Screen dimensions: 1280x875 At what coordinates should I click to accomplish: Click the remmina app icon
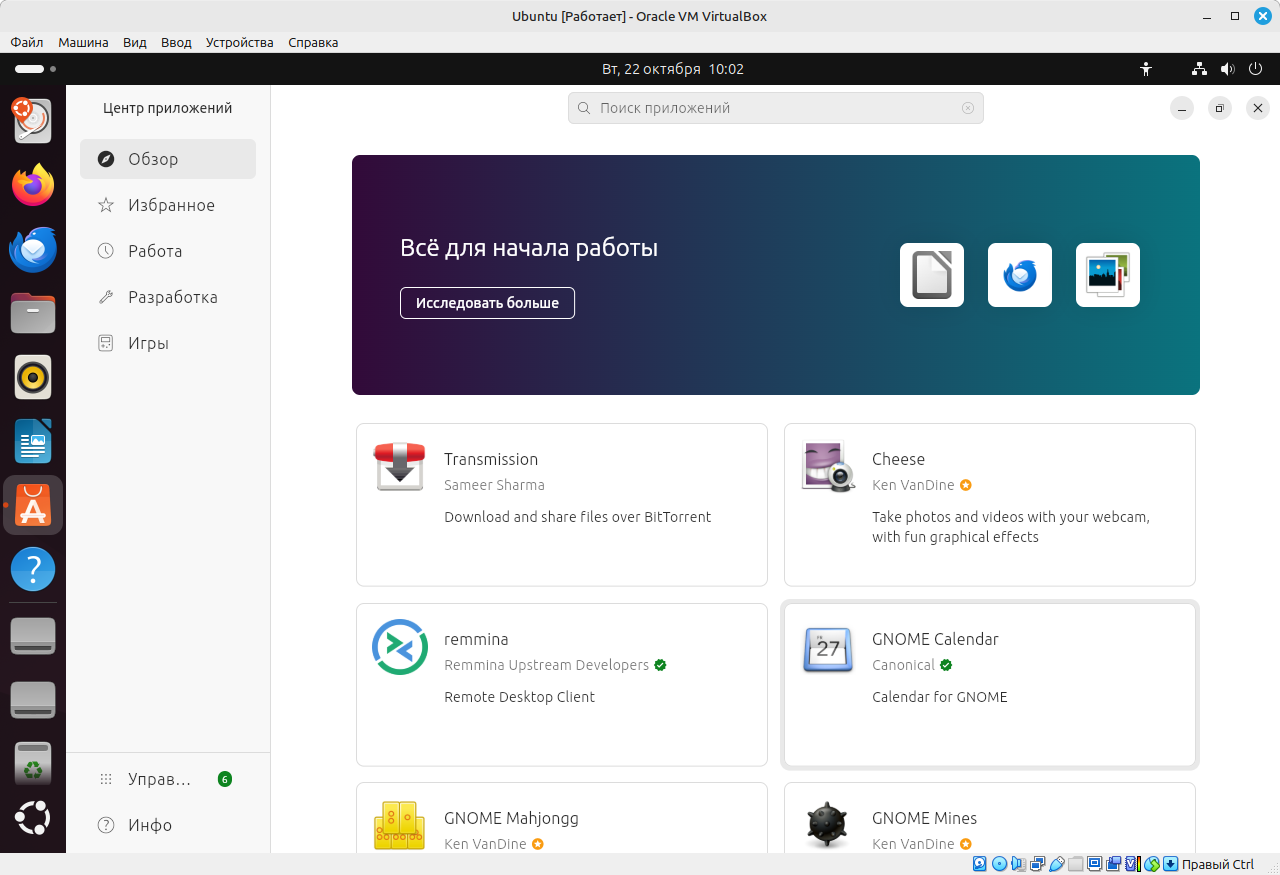[399, 647]
